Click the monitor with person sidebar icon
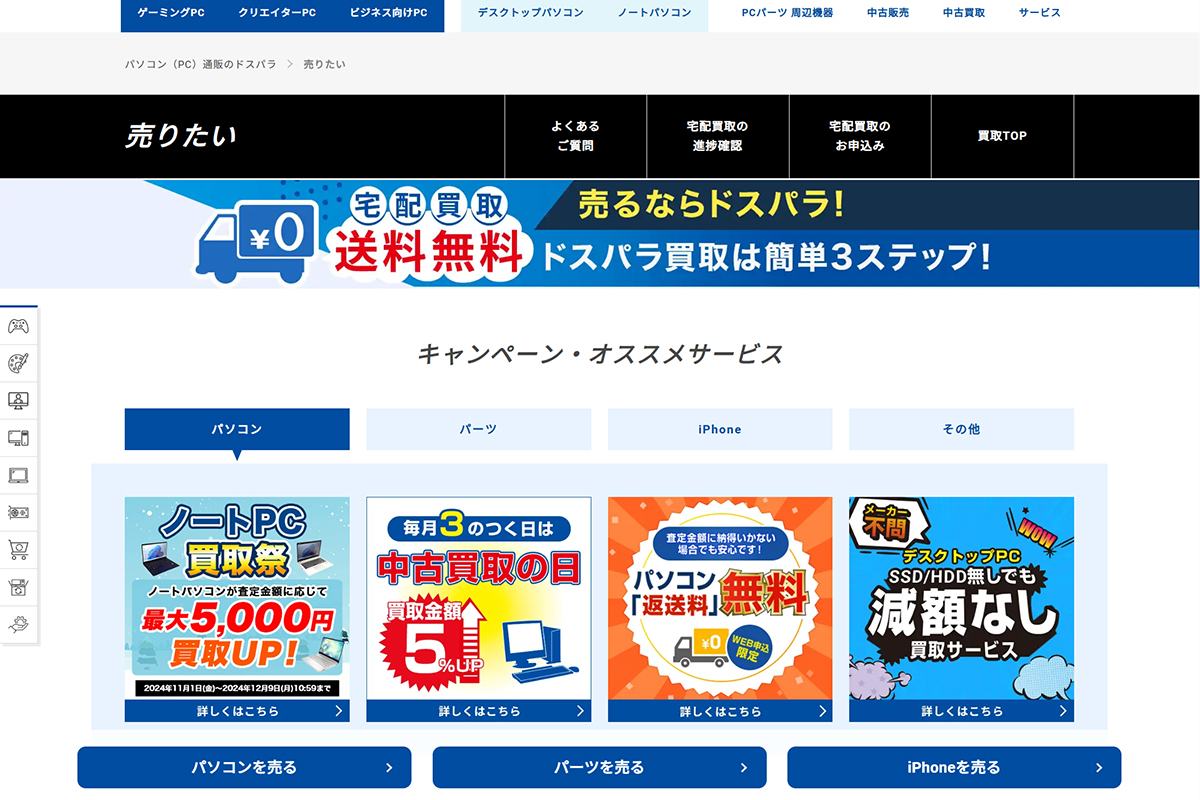Image resolution: width=1200 pixels, height=800 pixels. coord(18,400)
